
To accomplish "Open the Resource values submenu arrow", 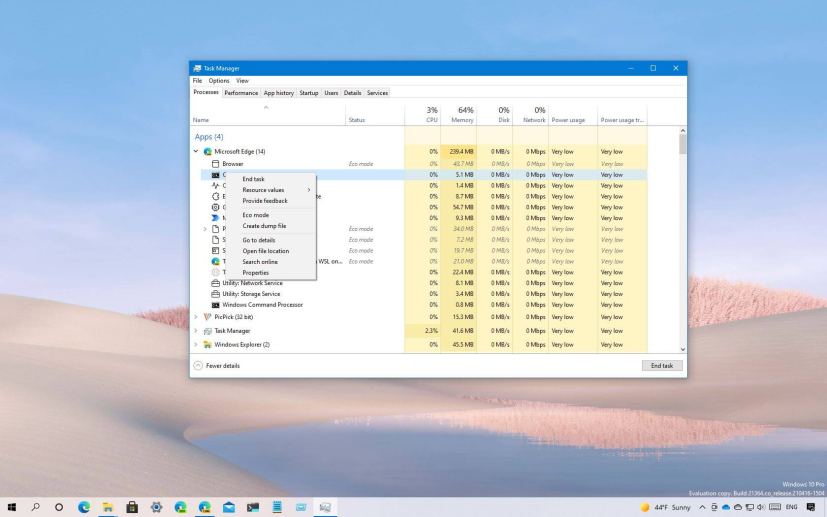I will [309, 190].
